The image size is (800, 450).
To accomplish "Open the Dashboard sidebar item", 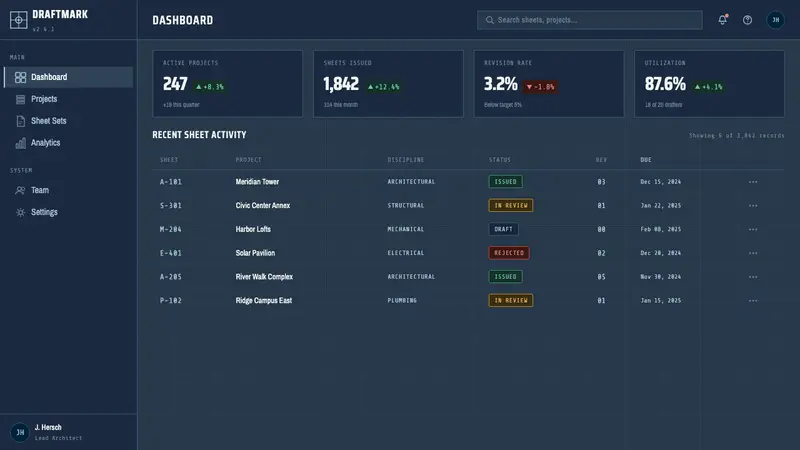I will pyautogui.click(x=68, y=77).
